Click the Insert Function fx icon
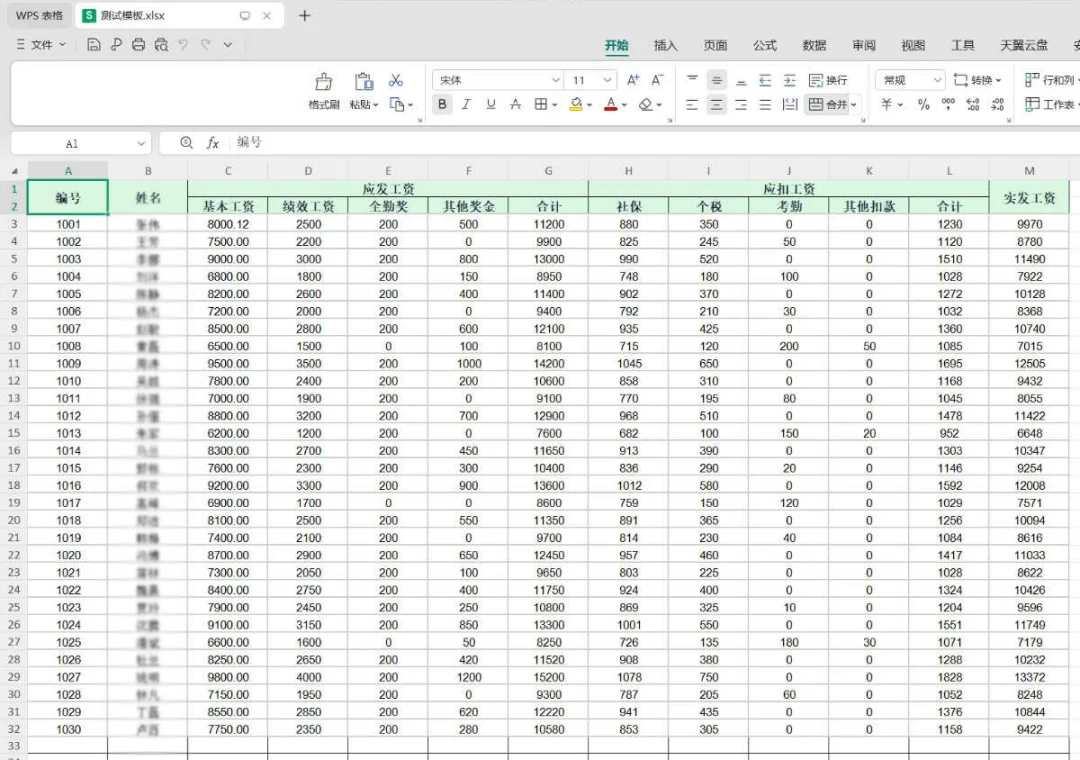Screen dimensions: 1080x760 212,143
